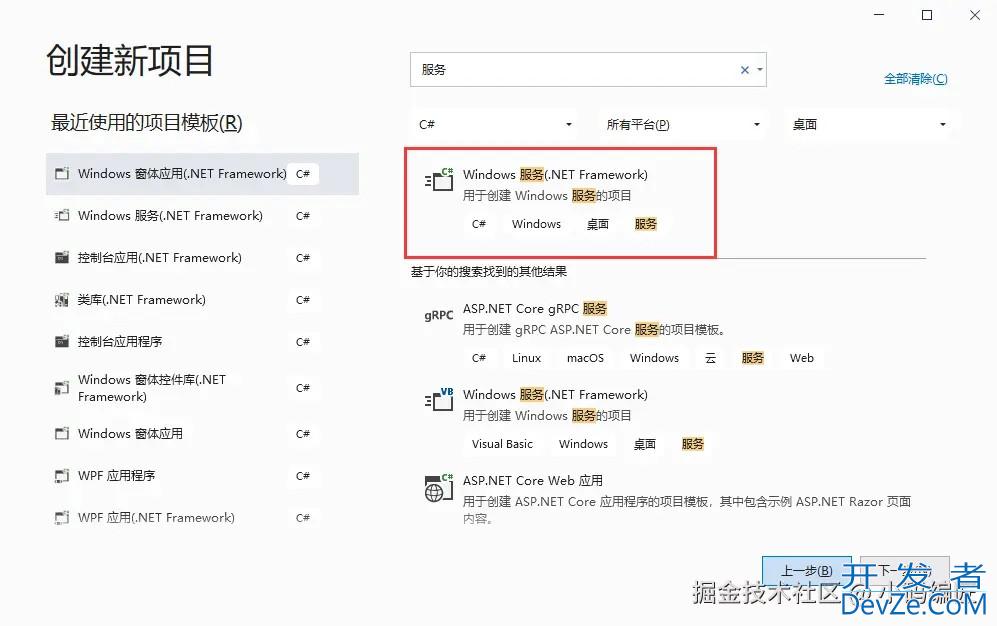This screenshot has height=626, width=997.
Task: Click the C# badge on the 类库(.NET Framework) row
Action: (303, 299)
